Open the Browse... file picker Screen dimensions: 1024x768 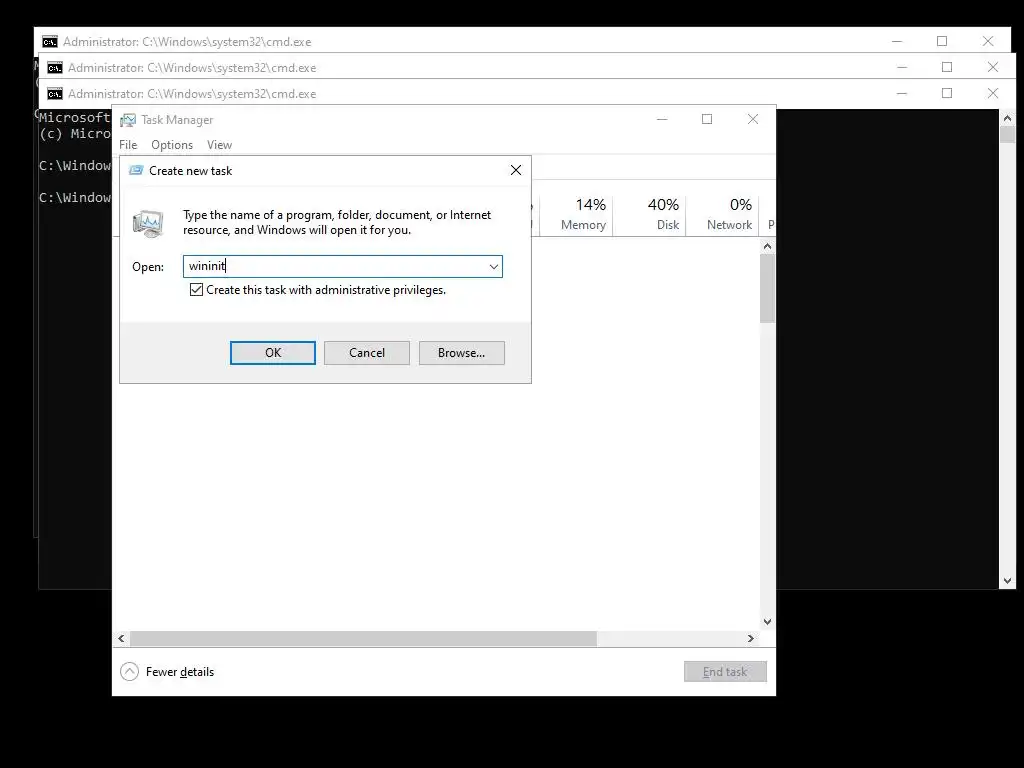461,353
